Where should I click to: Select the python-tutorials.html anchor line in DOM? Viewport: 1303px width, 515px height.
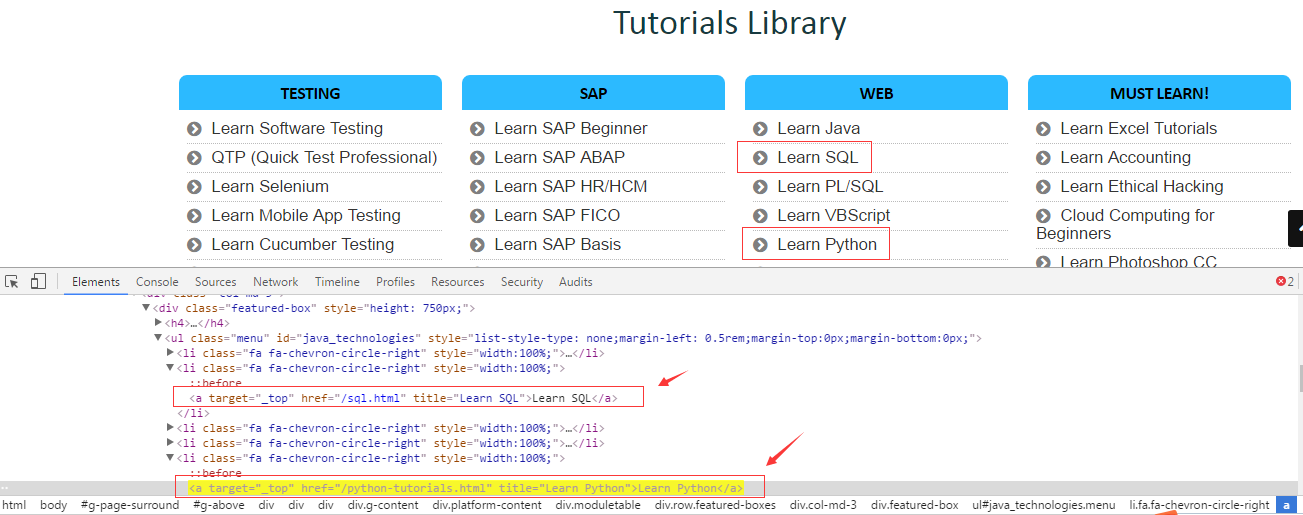tap(466, 488)
